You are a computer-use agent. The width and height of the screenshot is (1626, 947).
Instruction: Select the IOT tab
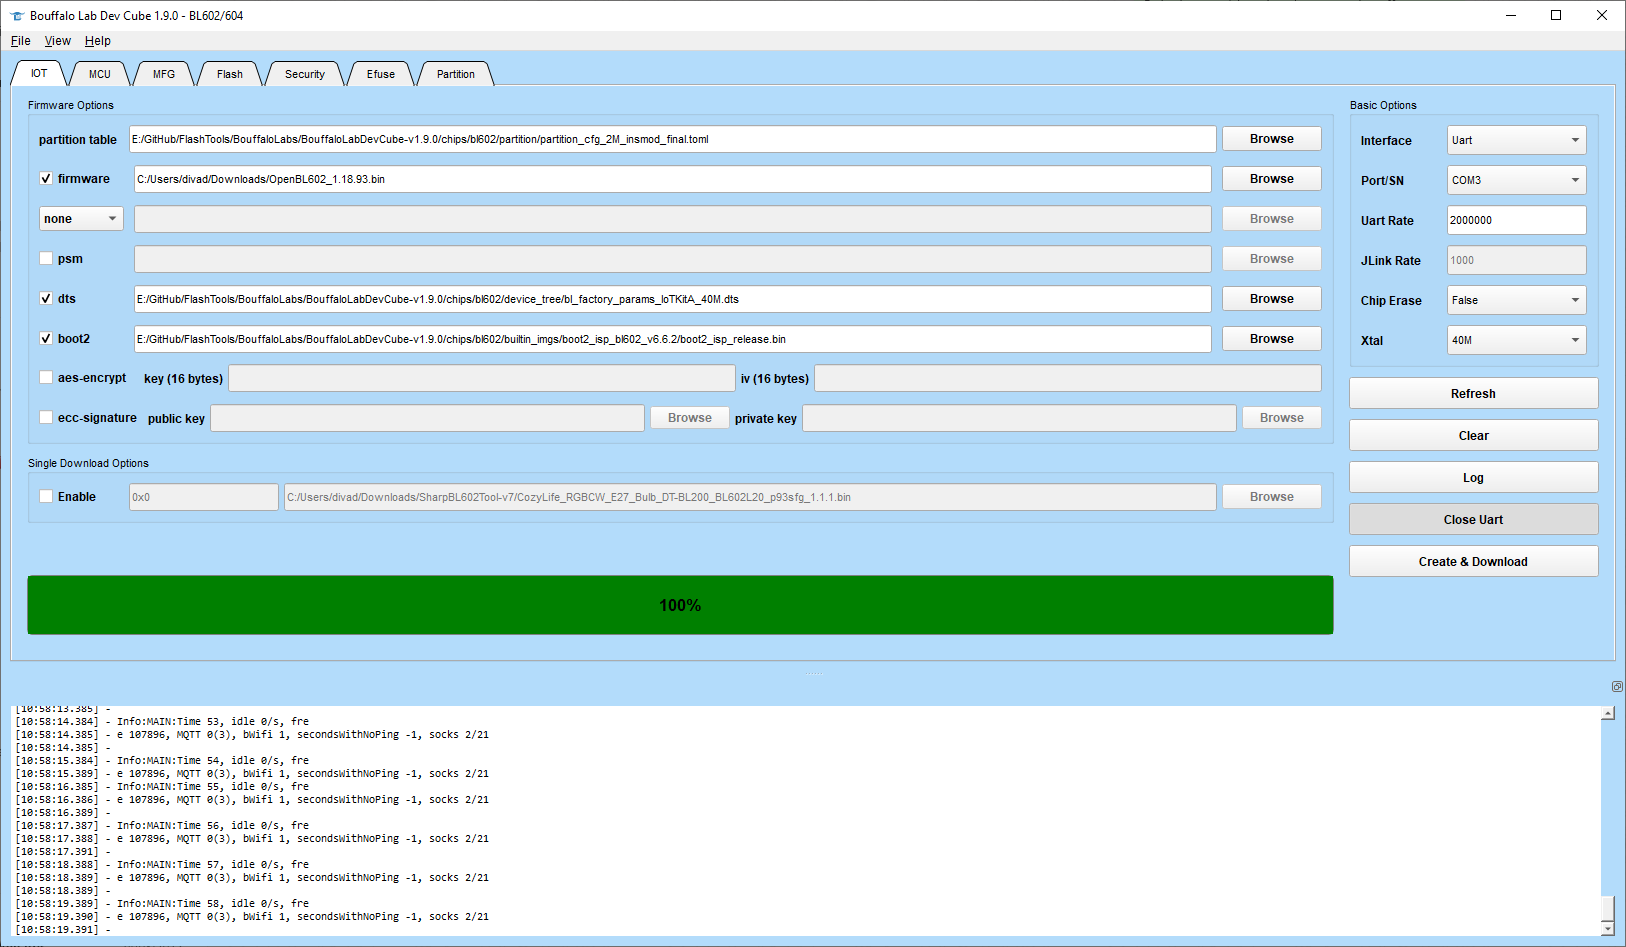(x=39, y=73)
